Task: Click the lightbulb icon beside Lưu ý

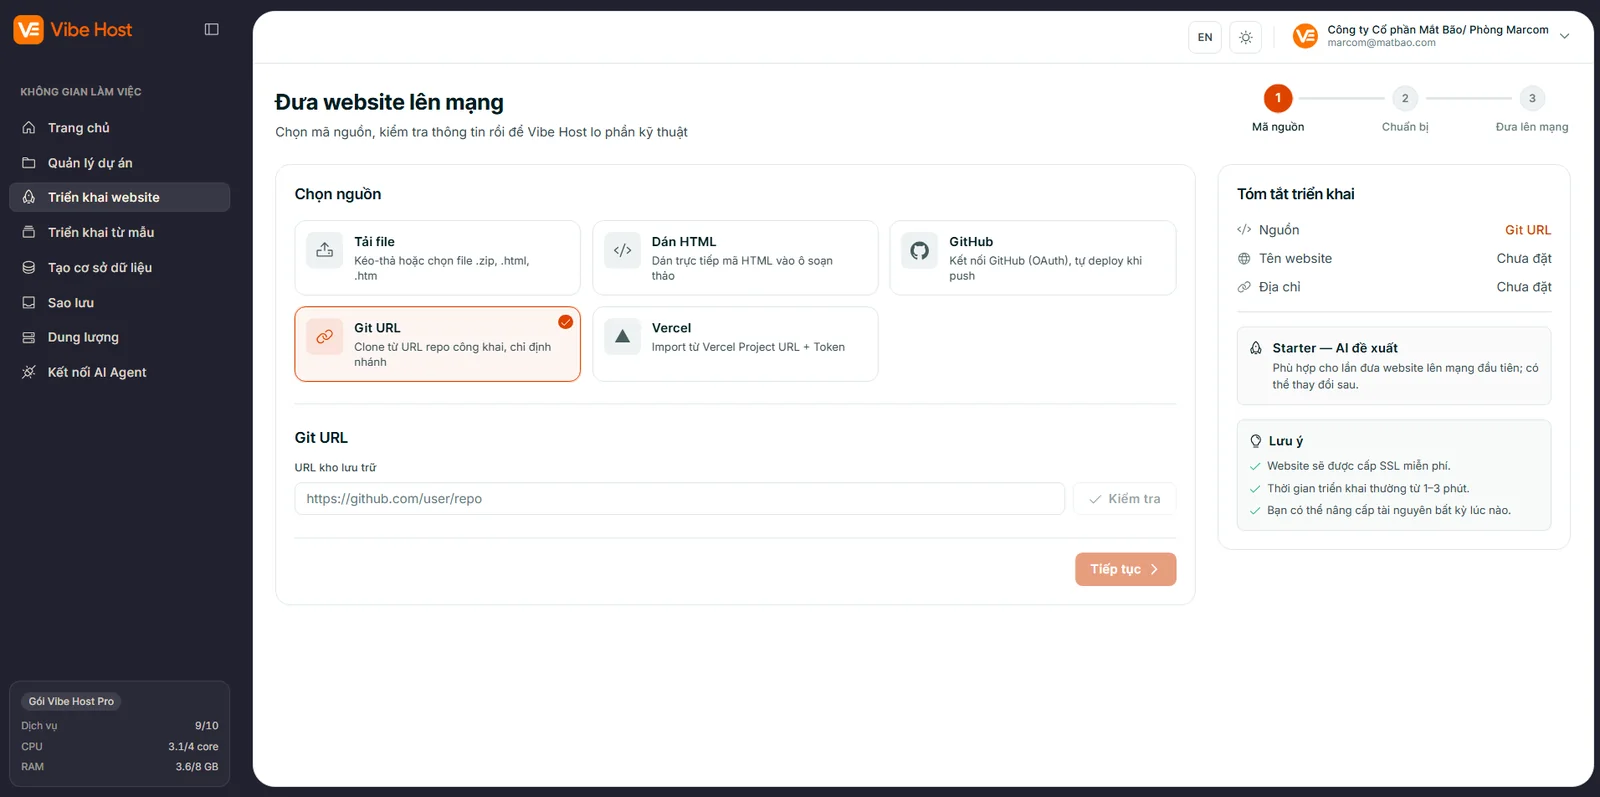Action: coord(1256,441)
